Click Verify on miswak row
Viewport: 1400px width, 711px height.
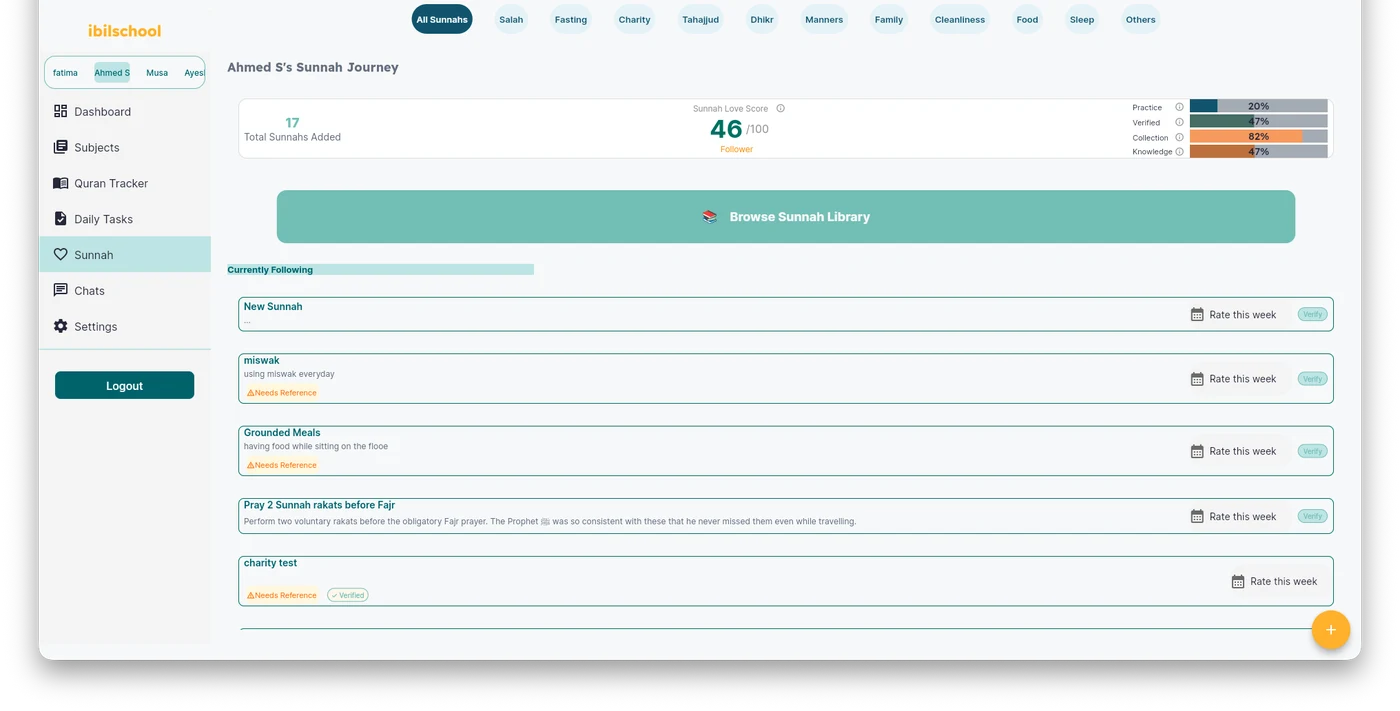[x=1313, y=379]
